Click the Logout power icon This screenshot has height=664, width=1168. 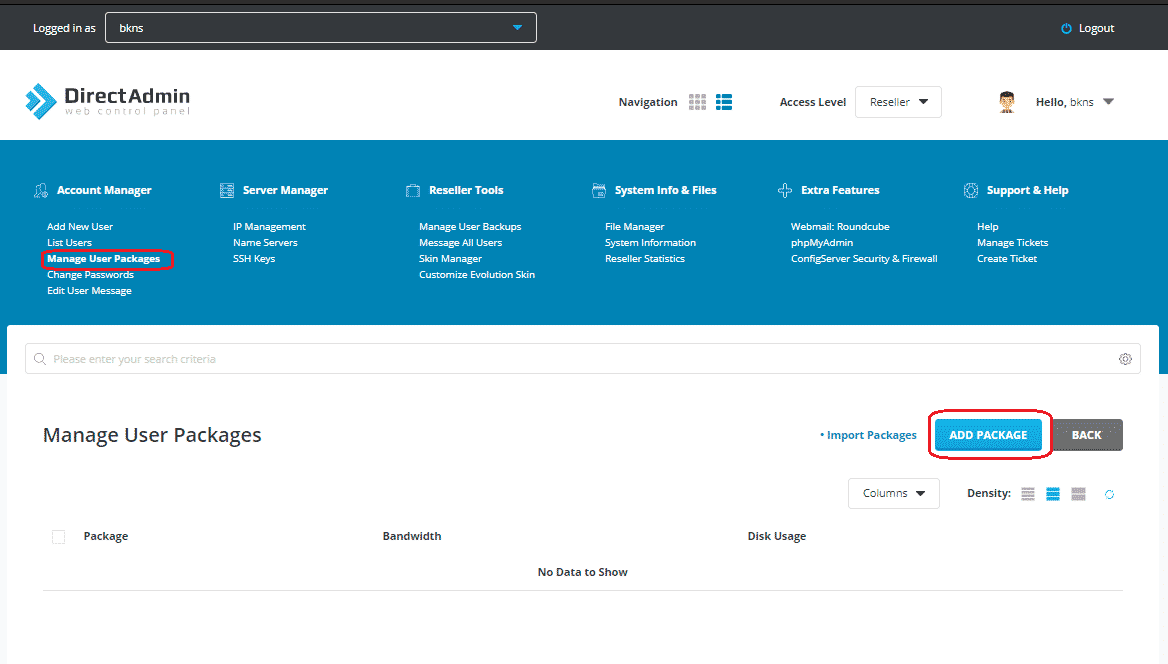(1066, 28)
